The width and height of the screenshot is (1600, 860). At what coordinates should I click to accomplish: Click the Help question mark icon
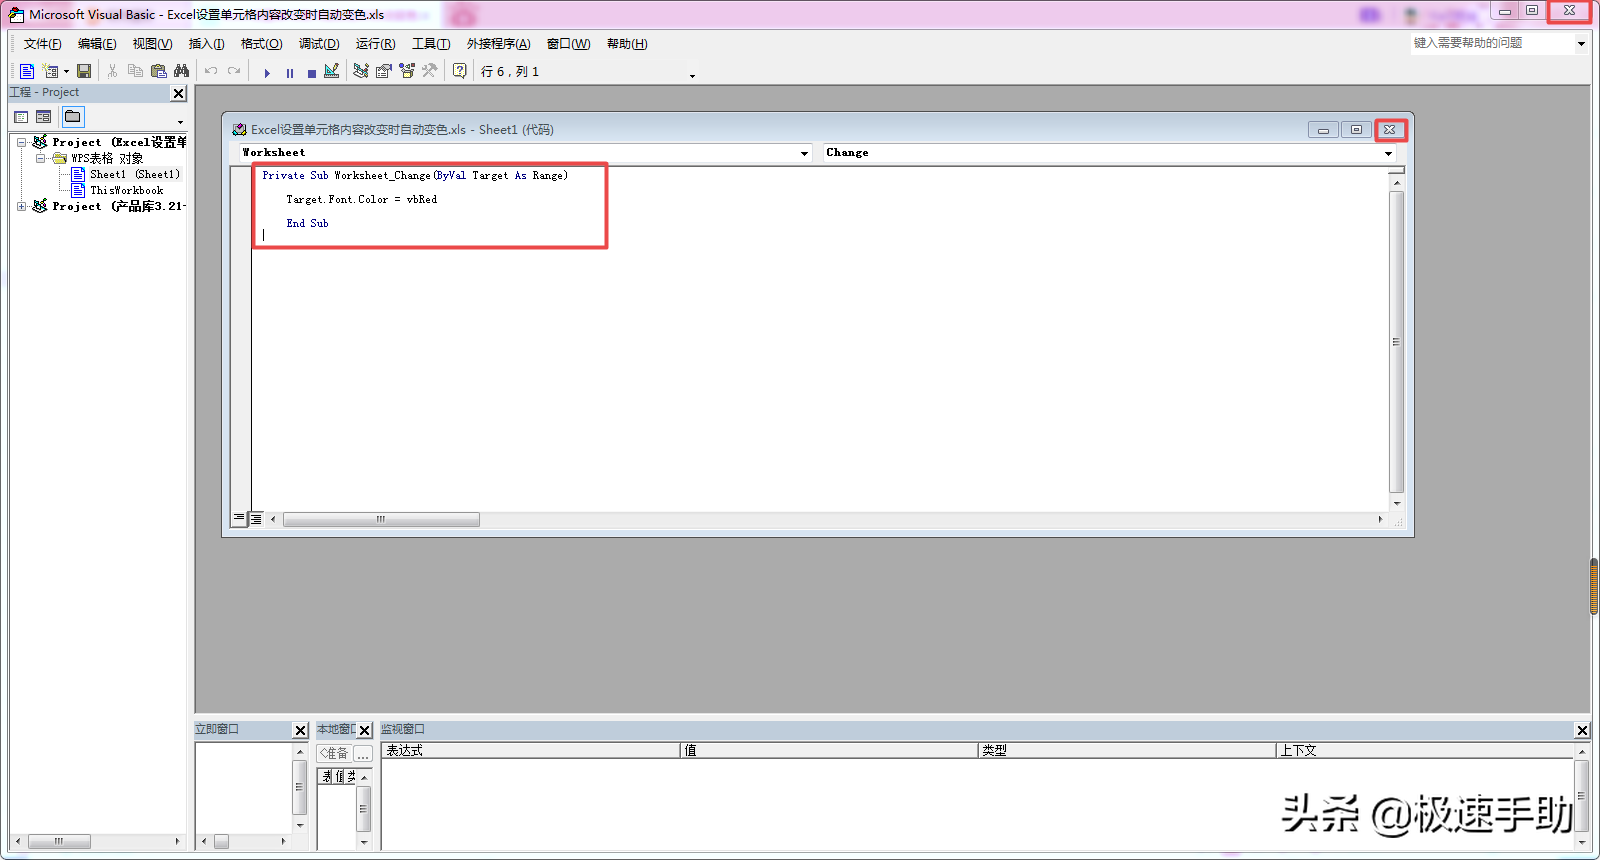[x=459, y=71]
